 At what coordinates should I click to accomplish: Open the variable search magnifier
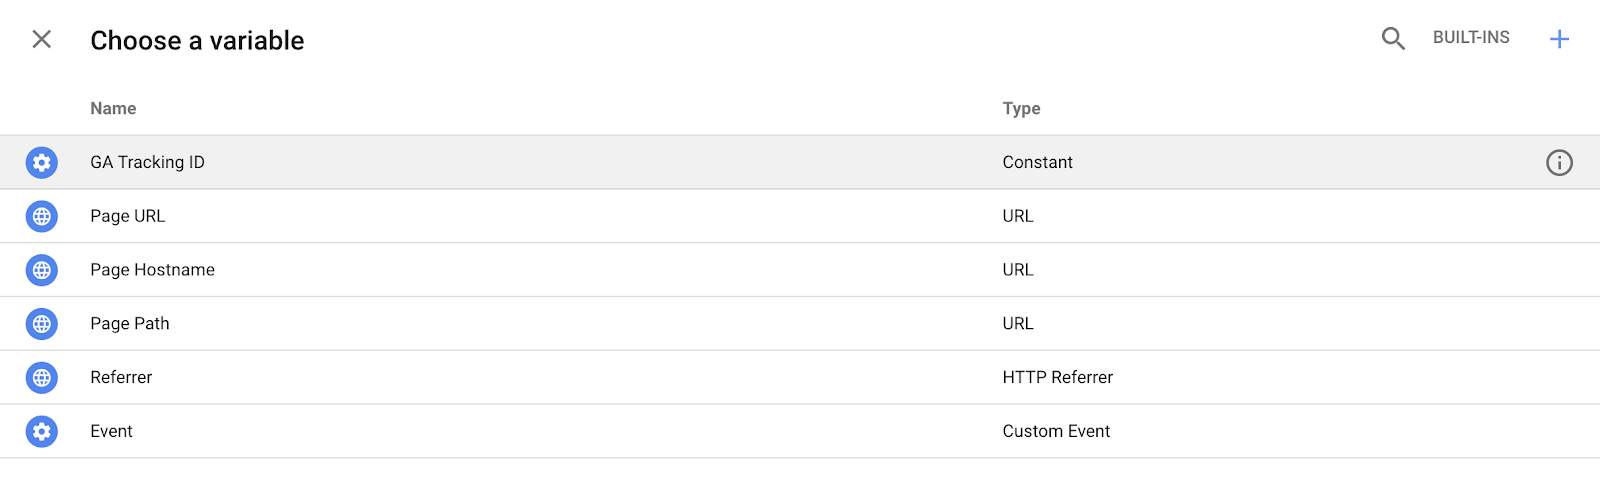1393,39
